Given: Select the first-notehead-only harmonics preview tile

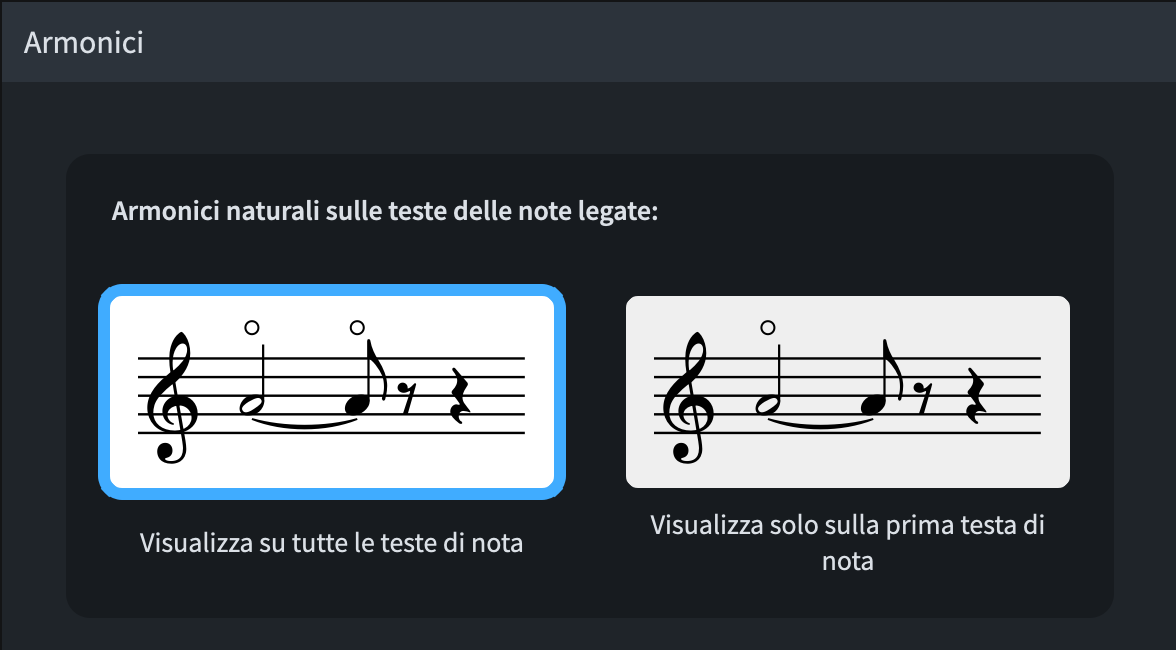Looking at the screenshot, I should (x=847, y=391).
